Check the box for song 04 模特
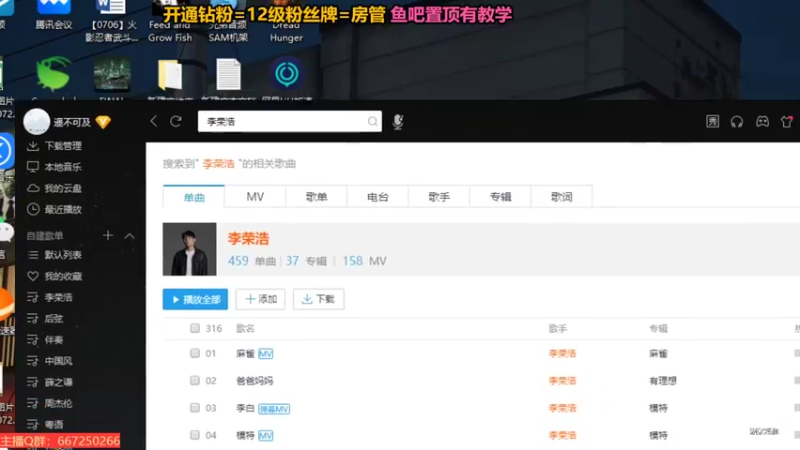Viewport: 800px width, 450px height. [x=195, y=435]
